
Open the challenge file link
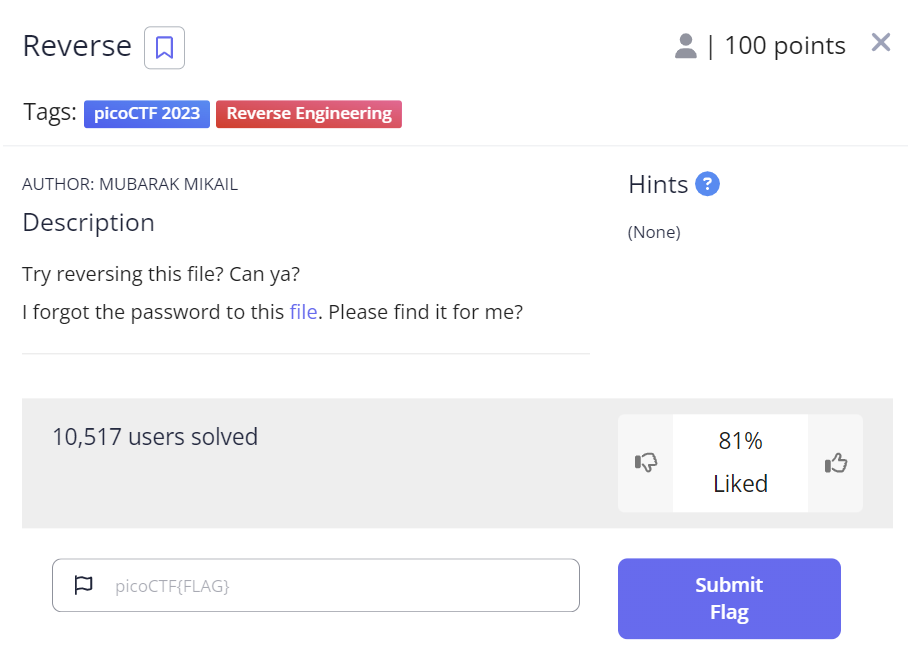click(303, 312)
